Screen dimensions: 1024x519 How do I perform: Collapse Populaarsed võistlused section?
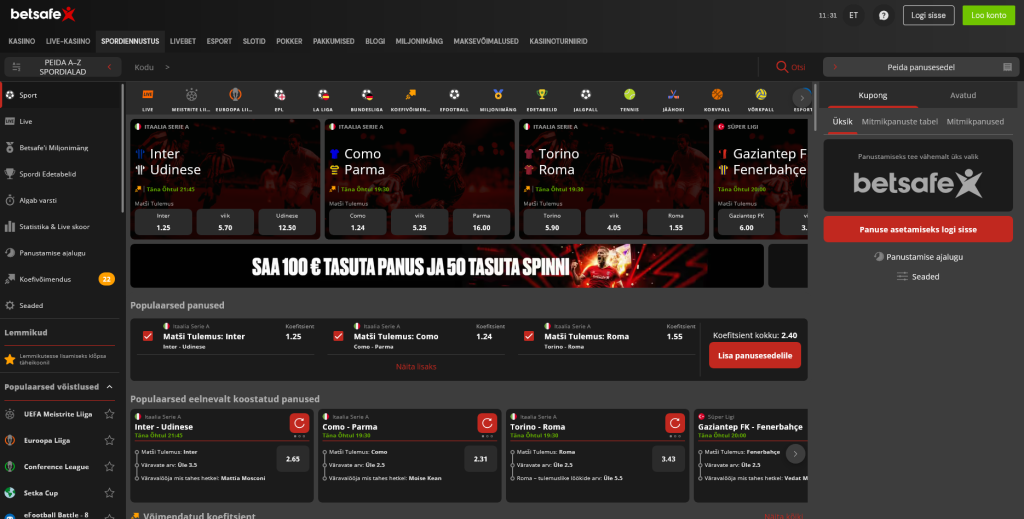coord(110,387)
